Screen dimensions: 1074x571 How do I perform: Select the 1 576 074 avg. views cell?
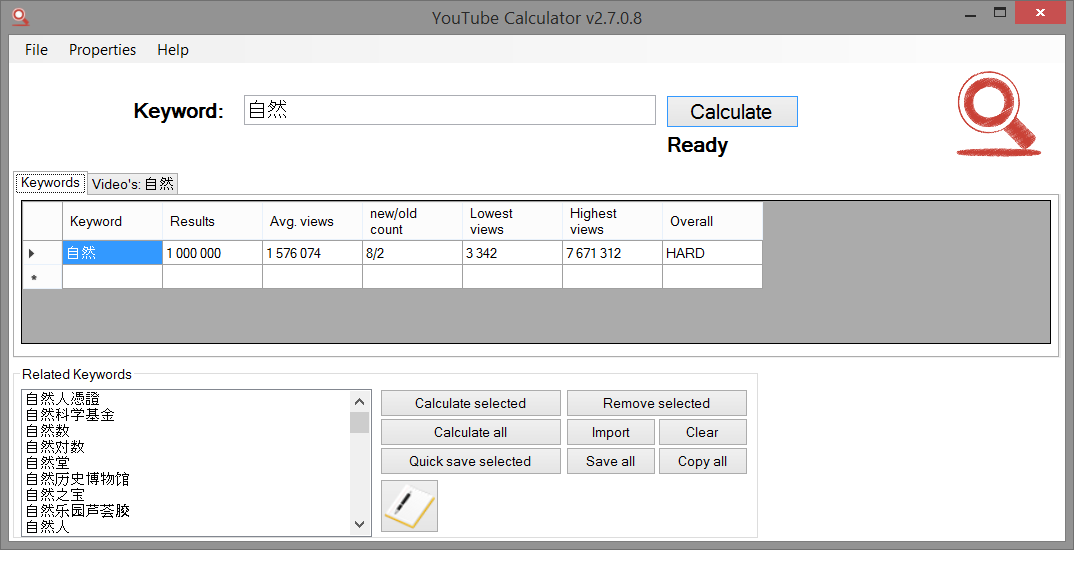tap(312, 253)
